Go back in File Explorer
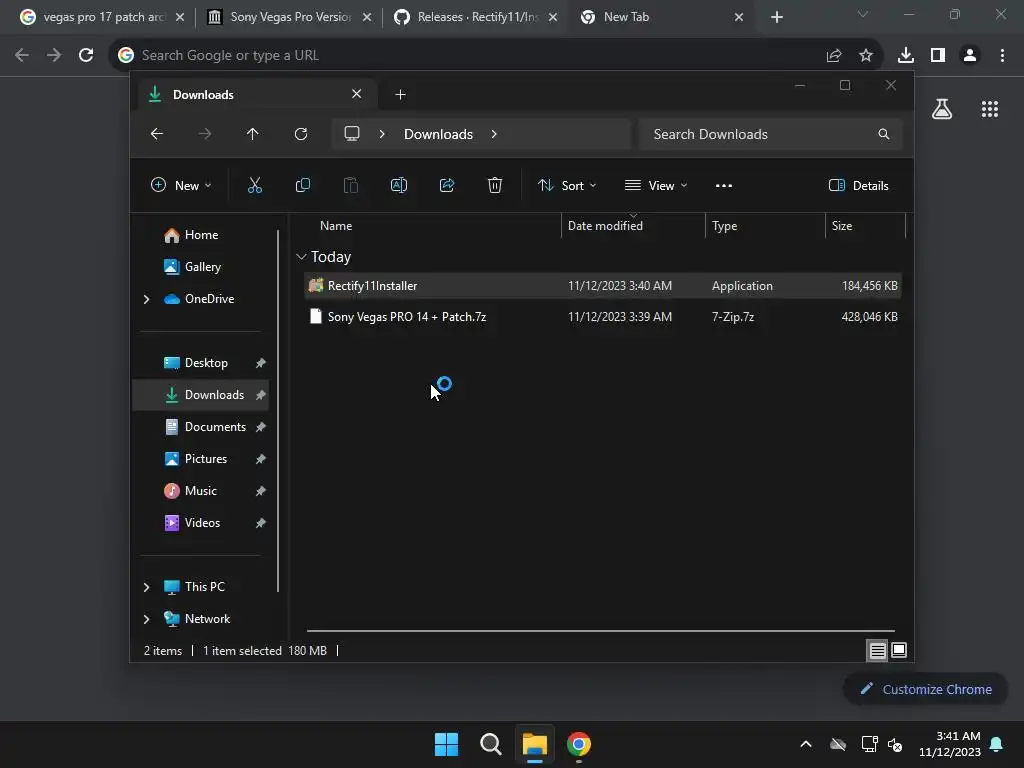The image size is (1024, 768). click(x=157, y=134)
